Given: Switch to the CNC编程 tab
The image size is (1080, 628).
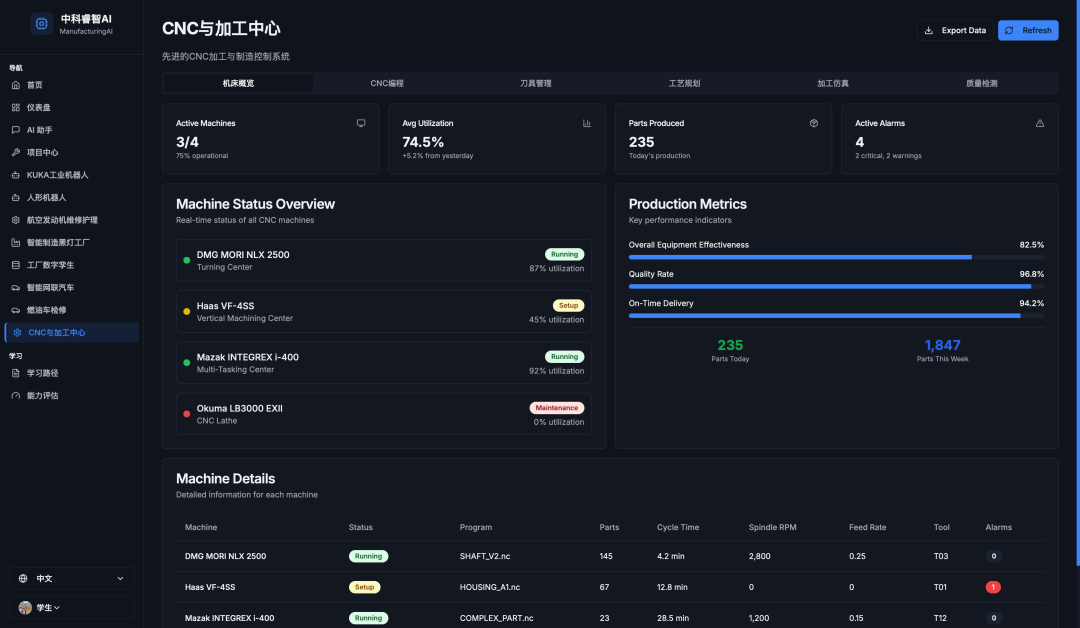Looking at the screenshot, I should (387, 83).
